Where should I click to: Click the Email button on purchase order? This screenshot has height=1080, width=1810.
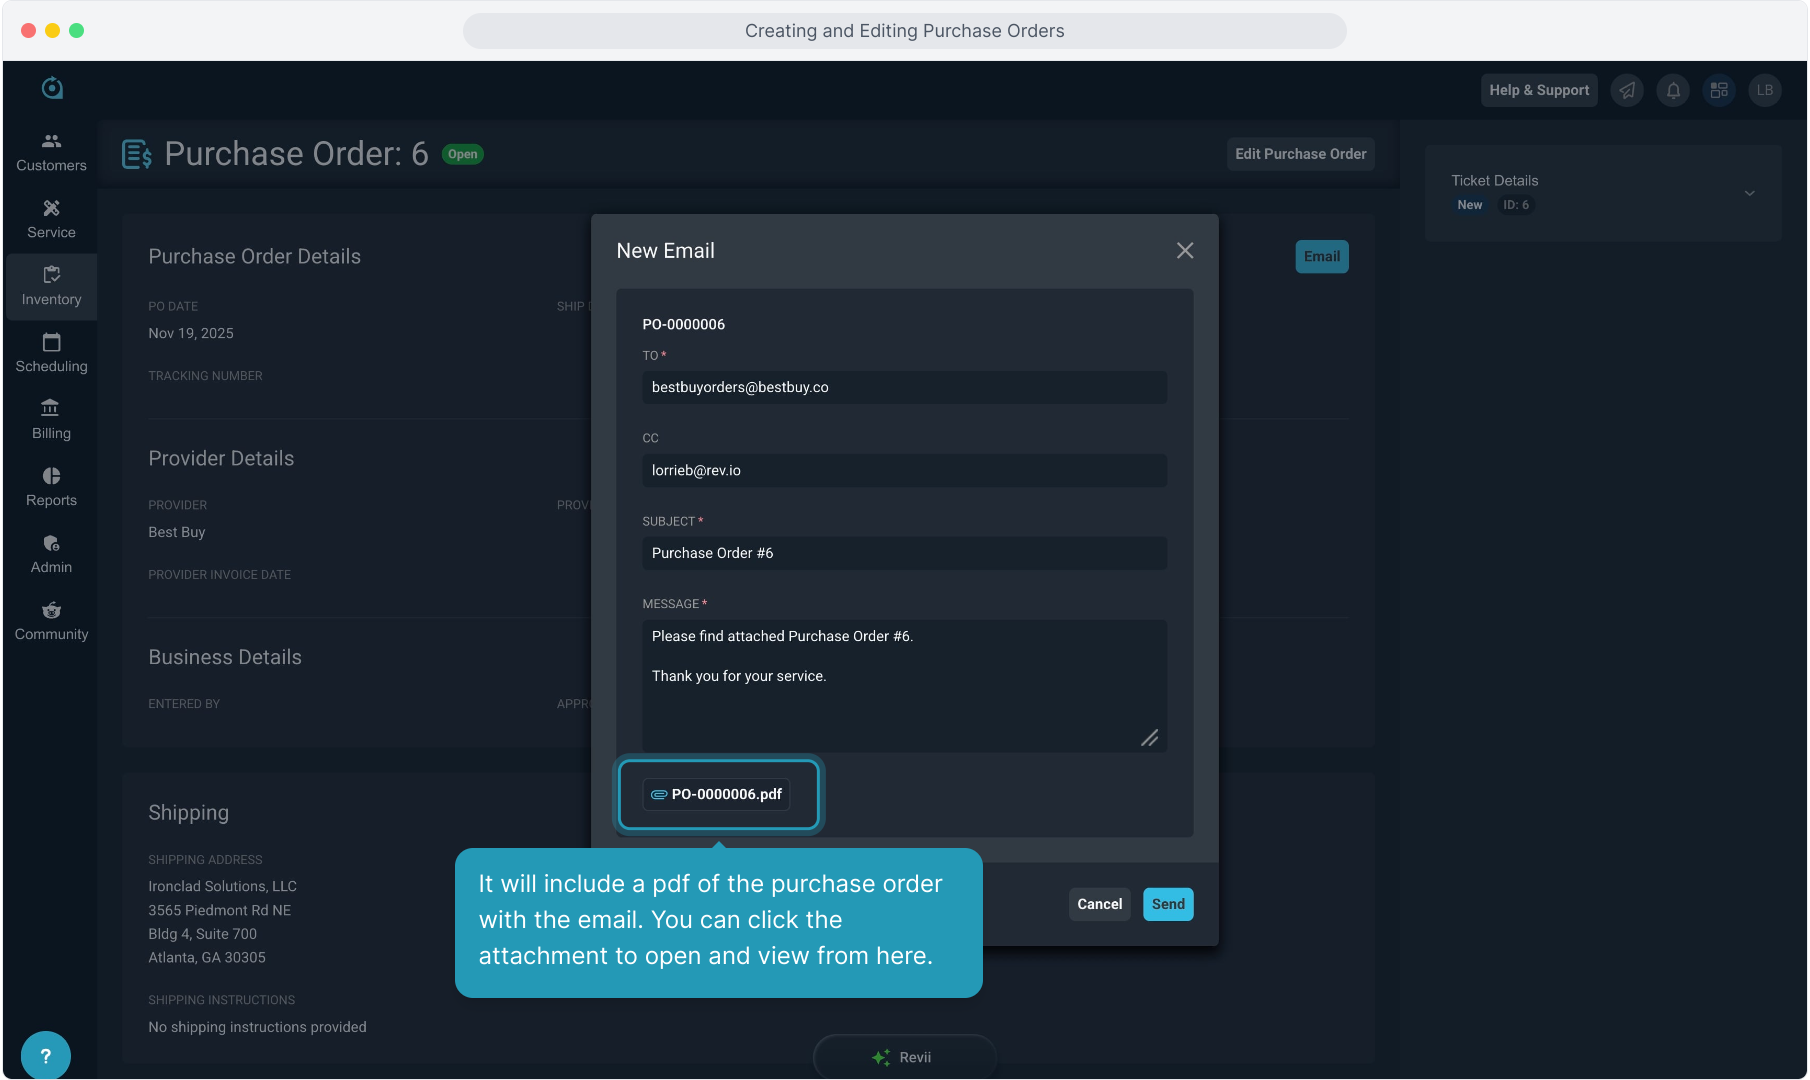[x=1322, y=257]
